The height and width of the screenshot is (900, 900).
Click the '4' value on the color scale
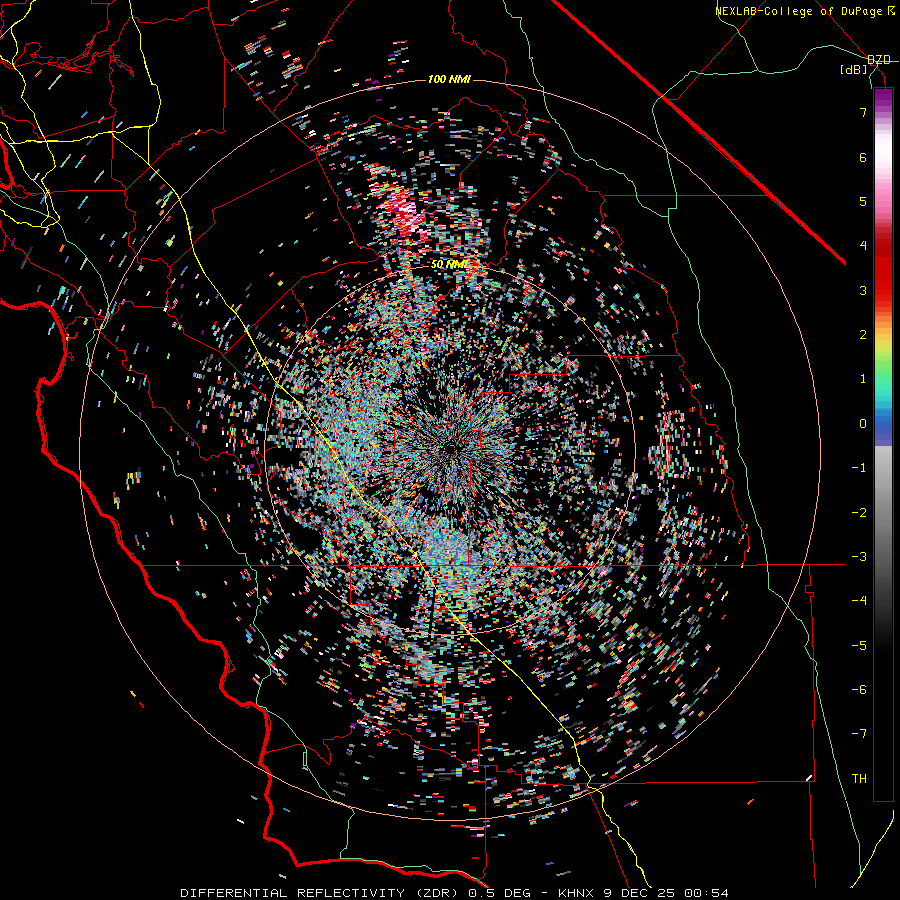(x=863, y=246)
